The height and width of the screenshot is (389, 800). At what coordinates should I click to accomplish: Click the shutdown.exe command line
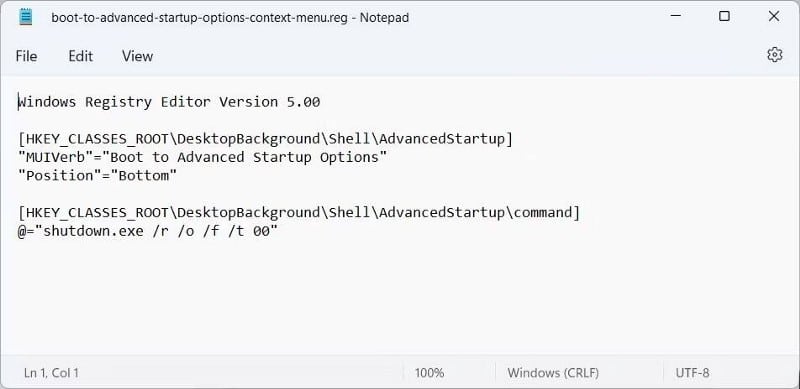coord(148,231)
